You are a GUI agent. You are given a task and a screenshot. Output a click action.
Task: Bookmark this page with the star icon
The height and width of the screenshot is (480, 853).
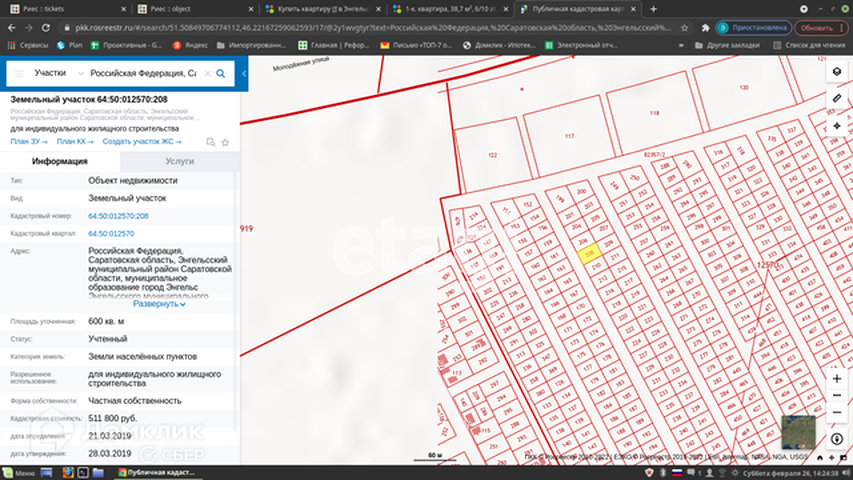[x=684, y=28]
